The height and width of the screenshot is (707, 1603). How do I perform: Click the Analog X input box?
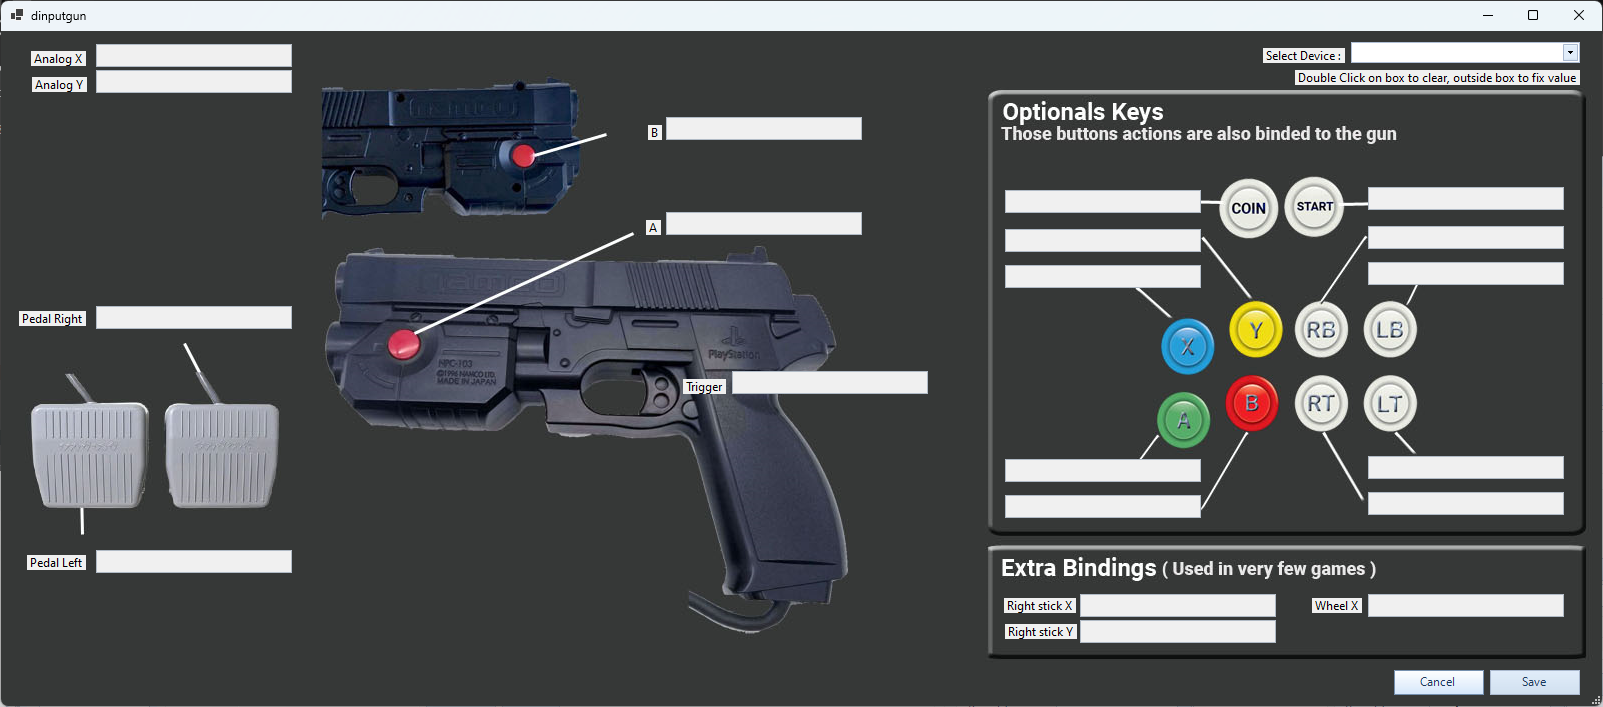point(194,56)
